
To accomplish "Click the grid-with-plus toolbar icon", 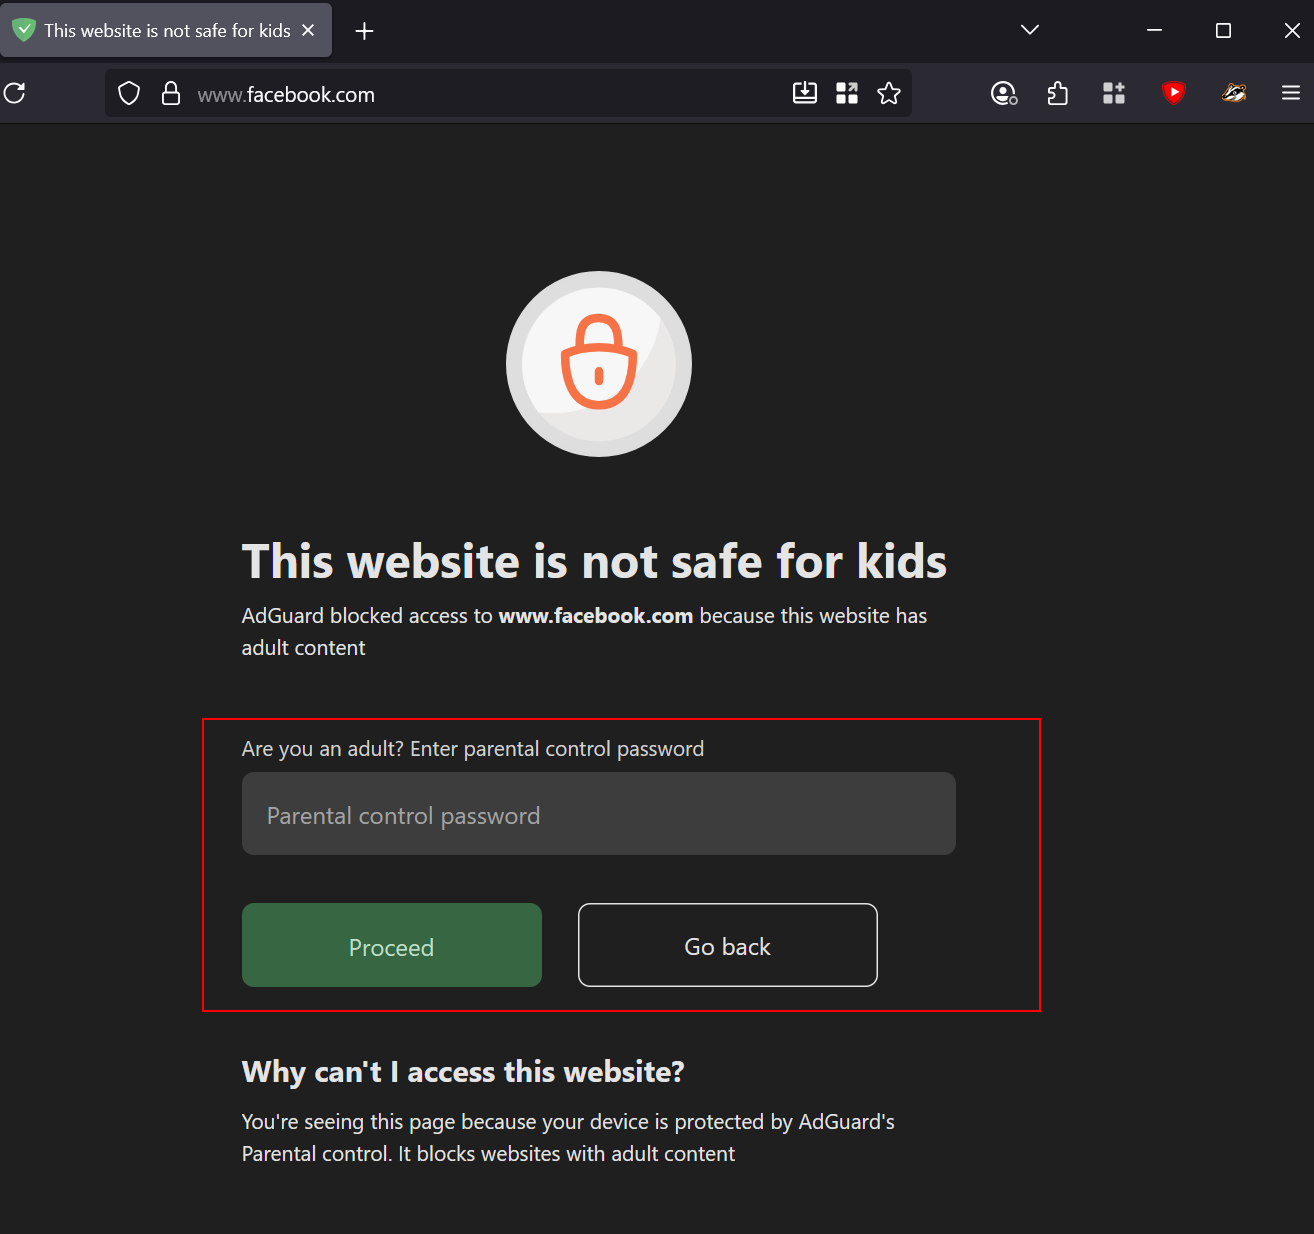I will (x=1113, y=93).
